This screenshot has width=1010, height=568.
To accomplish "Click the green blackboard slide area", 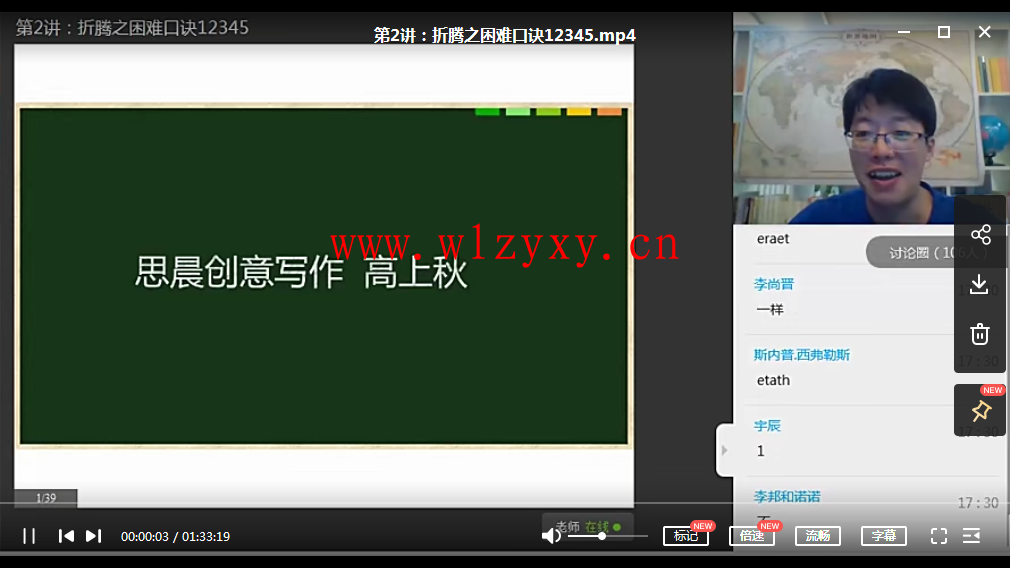I will point(323,276).
